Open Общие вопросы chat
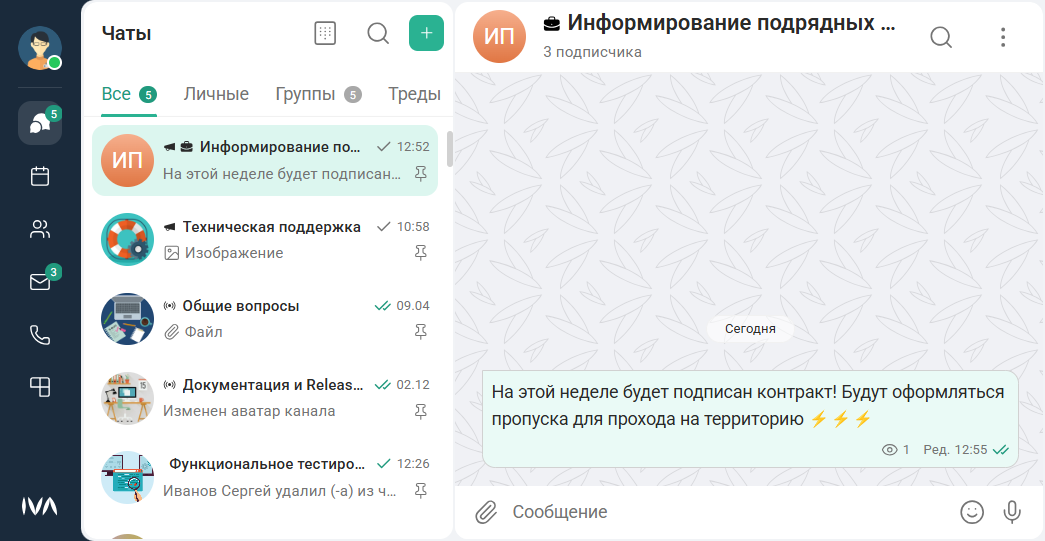This screenshot has height=541, width=1045. coord(265,318)
